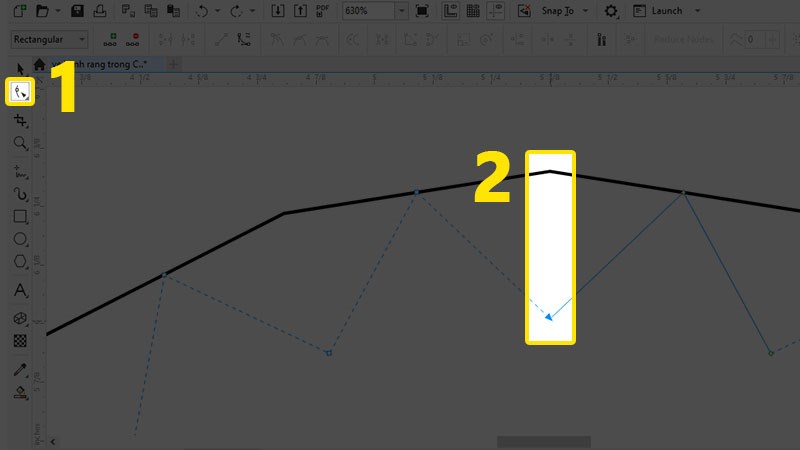Select the Pick tool arrow
Viewport: 800px width, 450px height.
20,69
